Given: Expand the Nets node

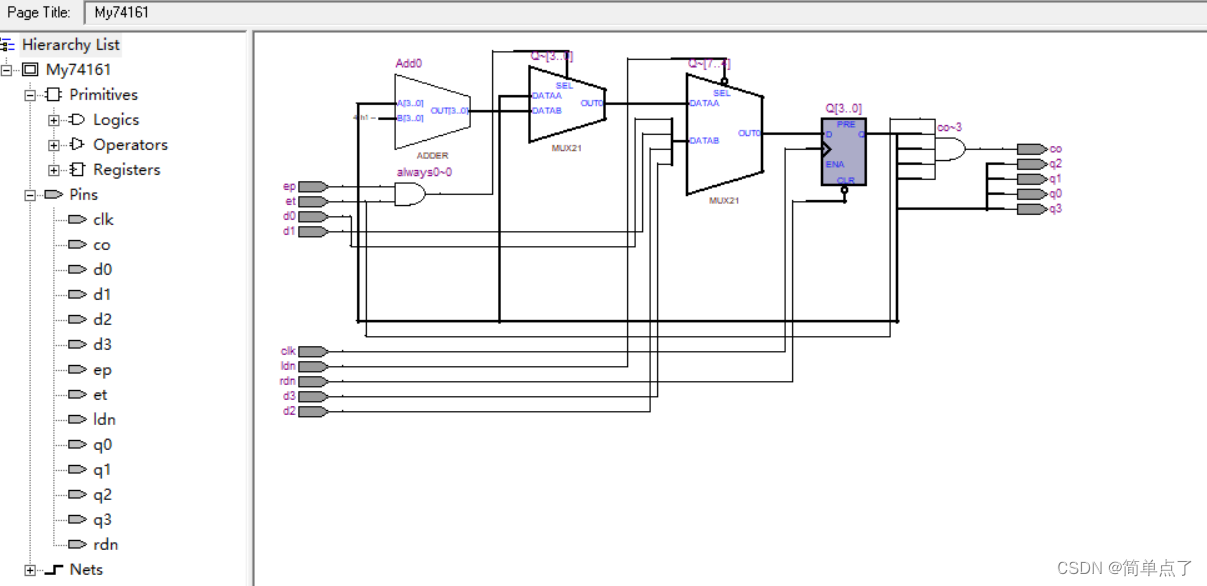Looking at the screenshot, I should [x=30, y=570].
